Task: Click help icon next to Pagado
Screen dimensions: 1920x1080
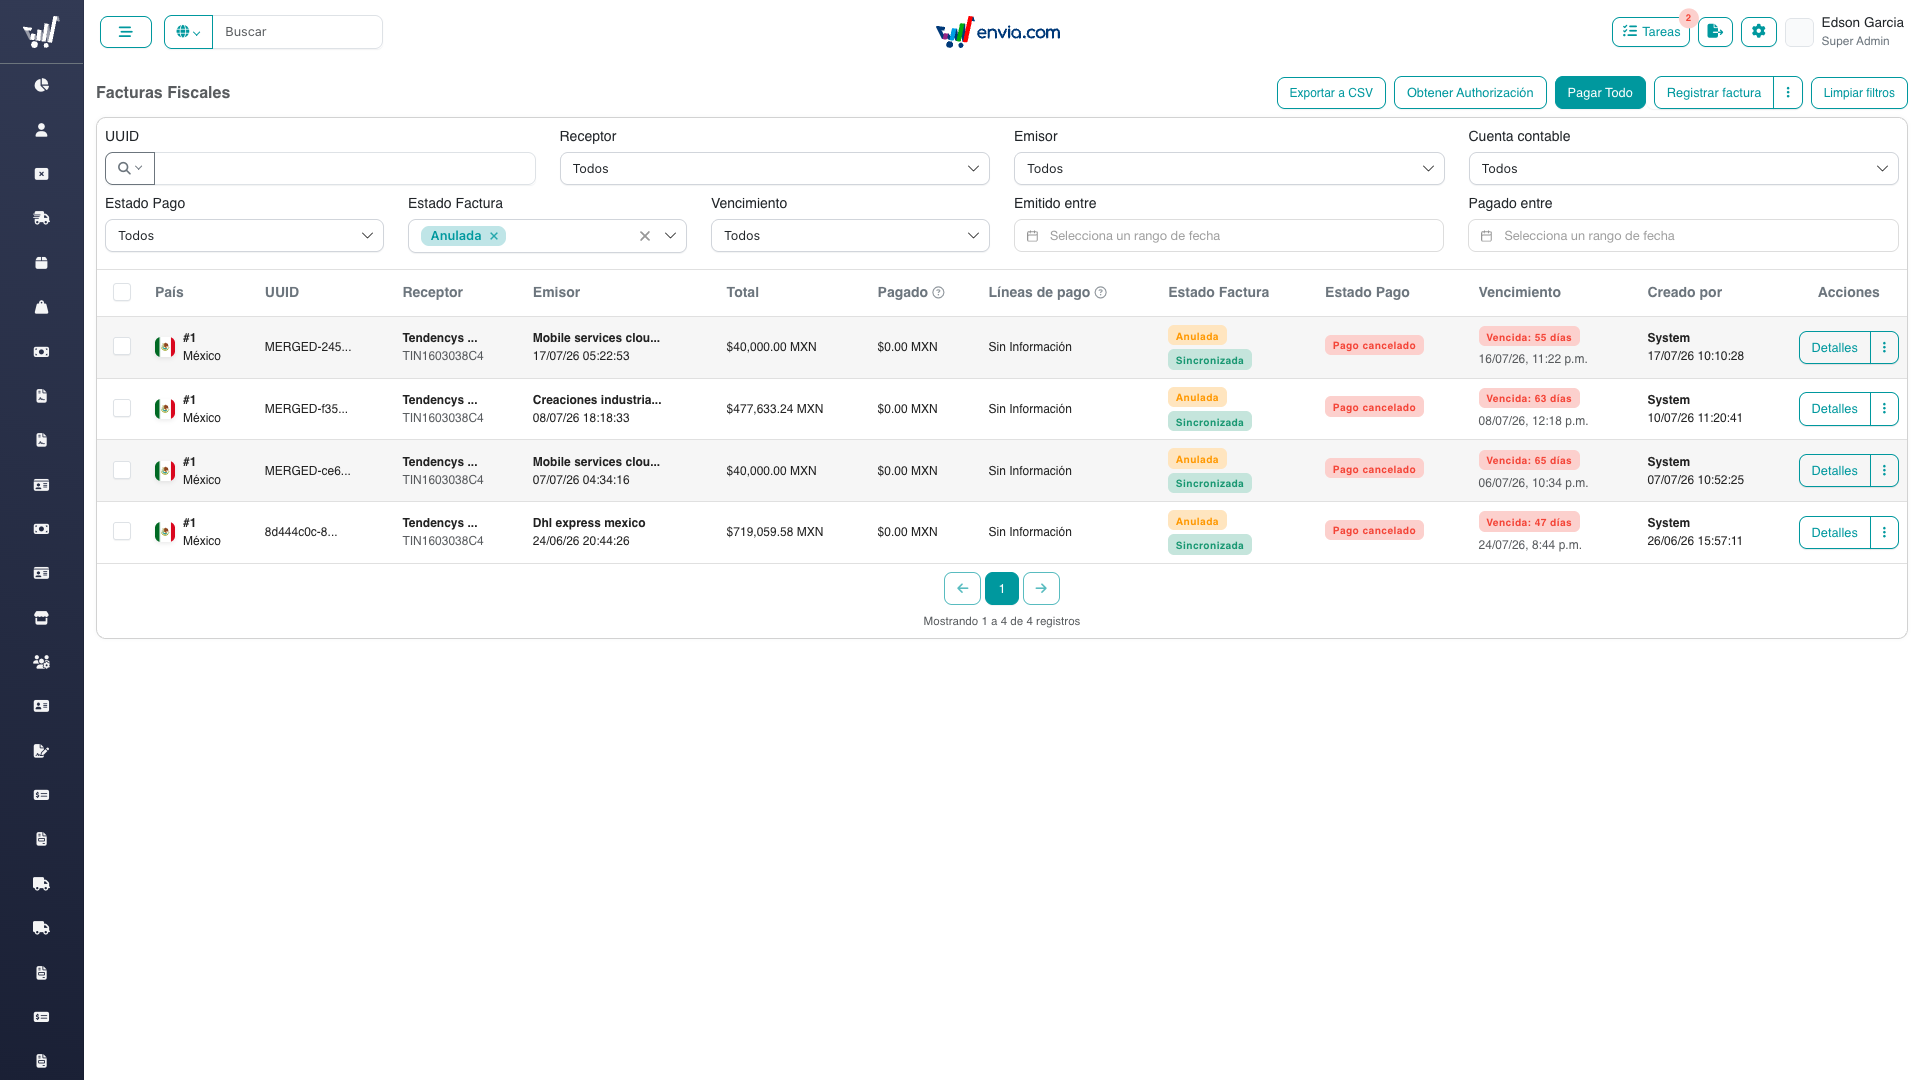Action: coord(938,293)
